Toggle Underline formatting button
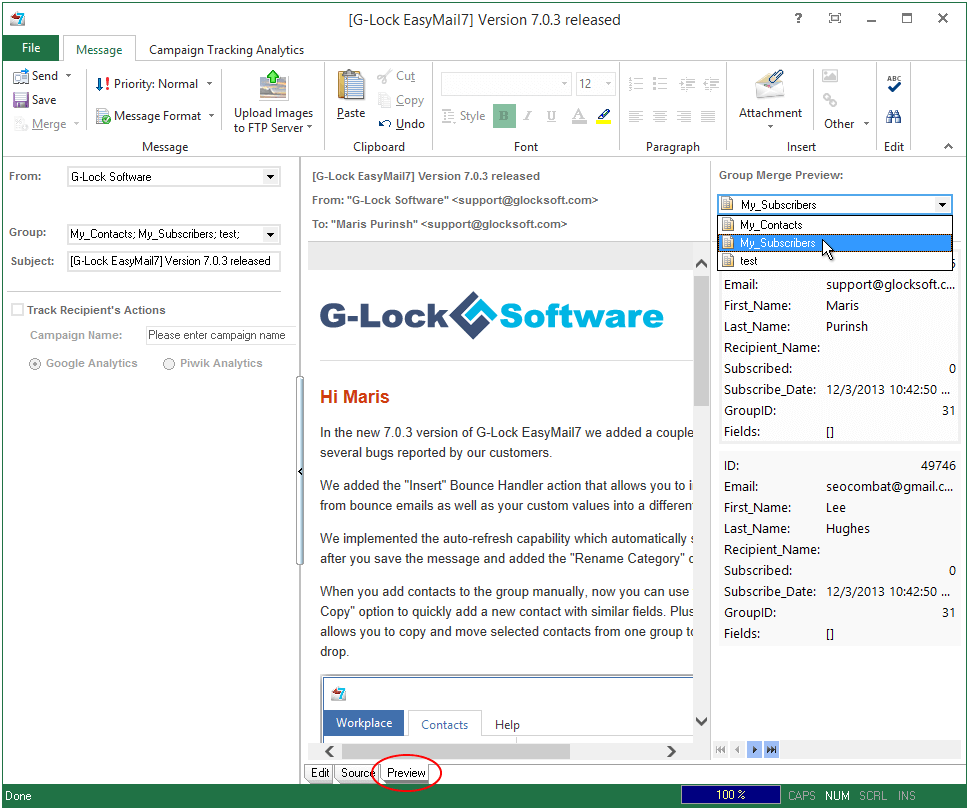The width and height of the screenshot is (969, 810). click(551, 116)
